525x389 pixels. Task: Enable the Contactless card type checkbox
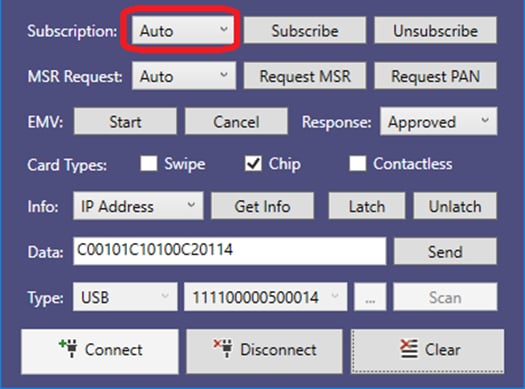click(357, 164)
